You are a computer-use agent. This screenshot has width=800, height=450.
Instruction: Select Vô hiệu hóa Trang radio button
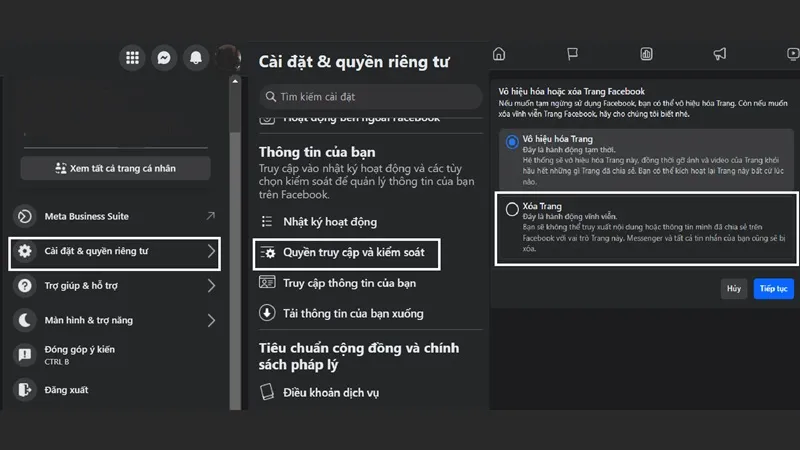[512, 142]
